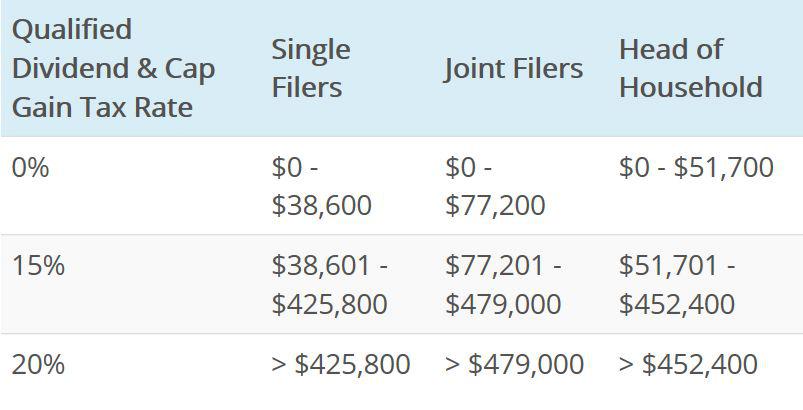Select the > $425,800 cell
This screenshot has width=803, height=410.
pyautogui.click(x=341, y=365)
